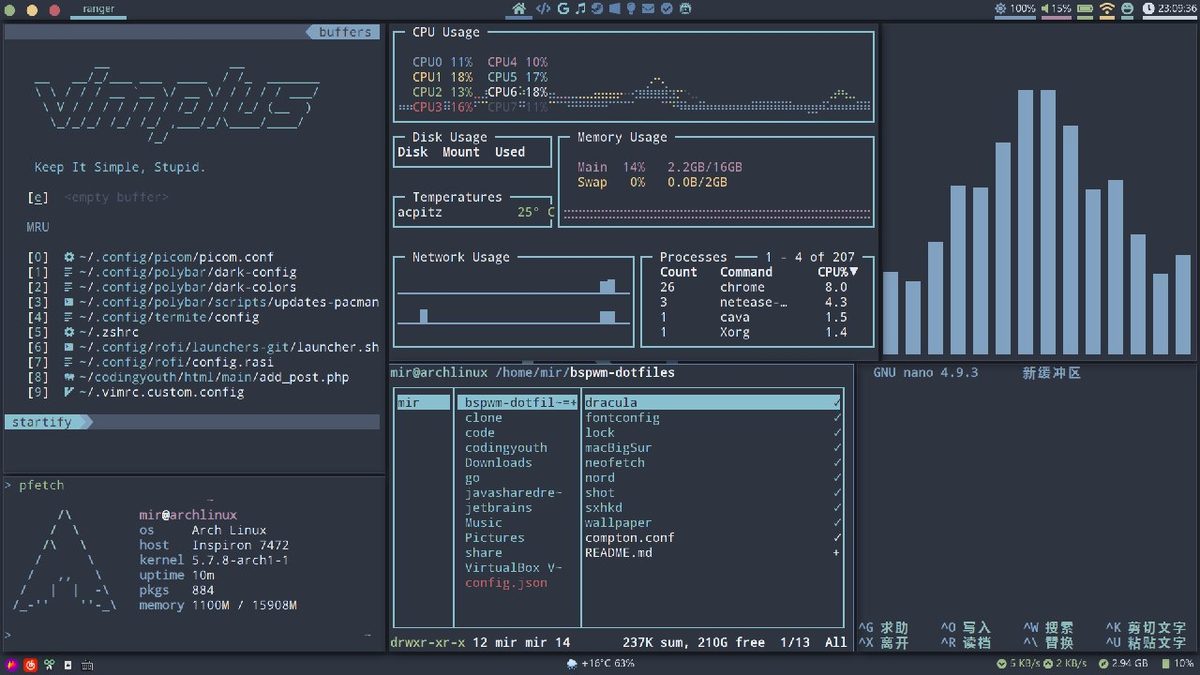Click the upload speed icon at 2 KB/s
The height and width of the screenshot is (675, 1200).
coord(1049,665)
